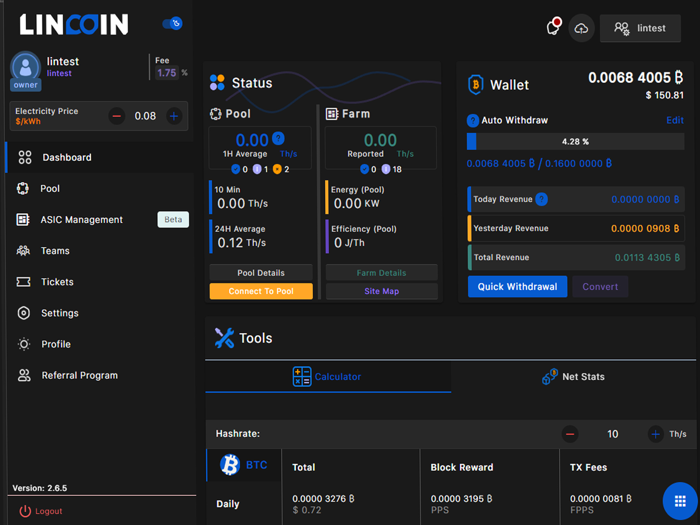
Task: Click the purple pool worker status icon showing 1
Action: coord(257,169)
